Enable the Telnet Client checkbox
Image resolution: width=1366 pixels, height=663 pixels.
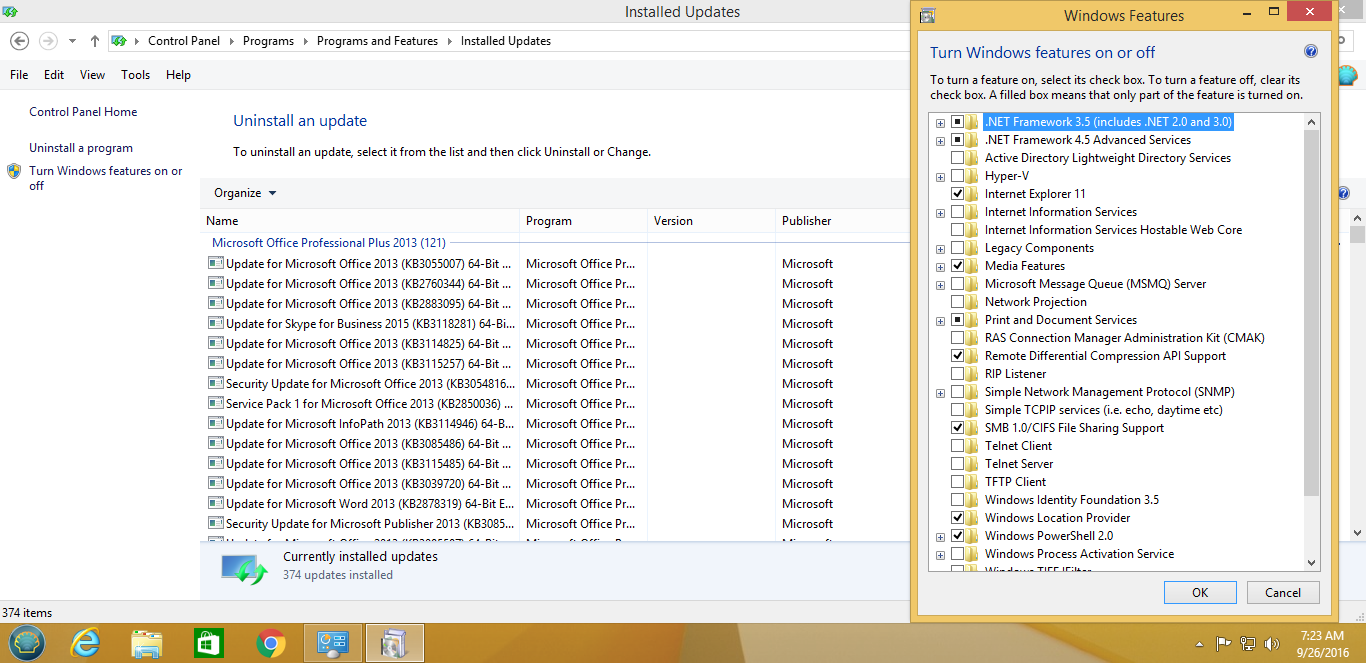[x=957, y=446]
